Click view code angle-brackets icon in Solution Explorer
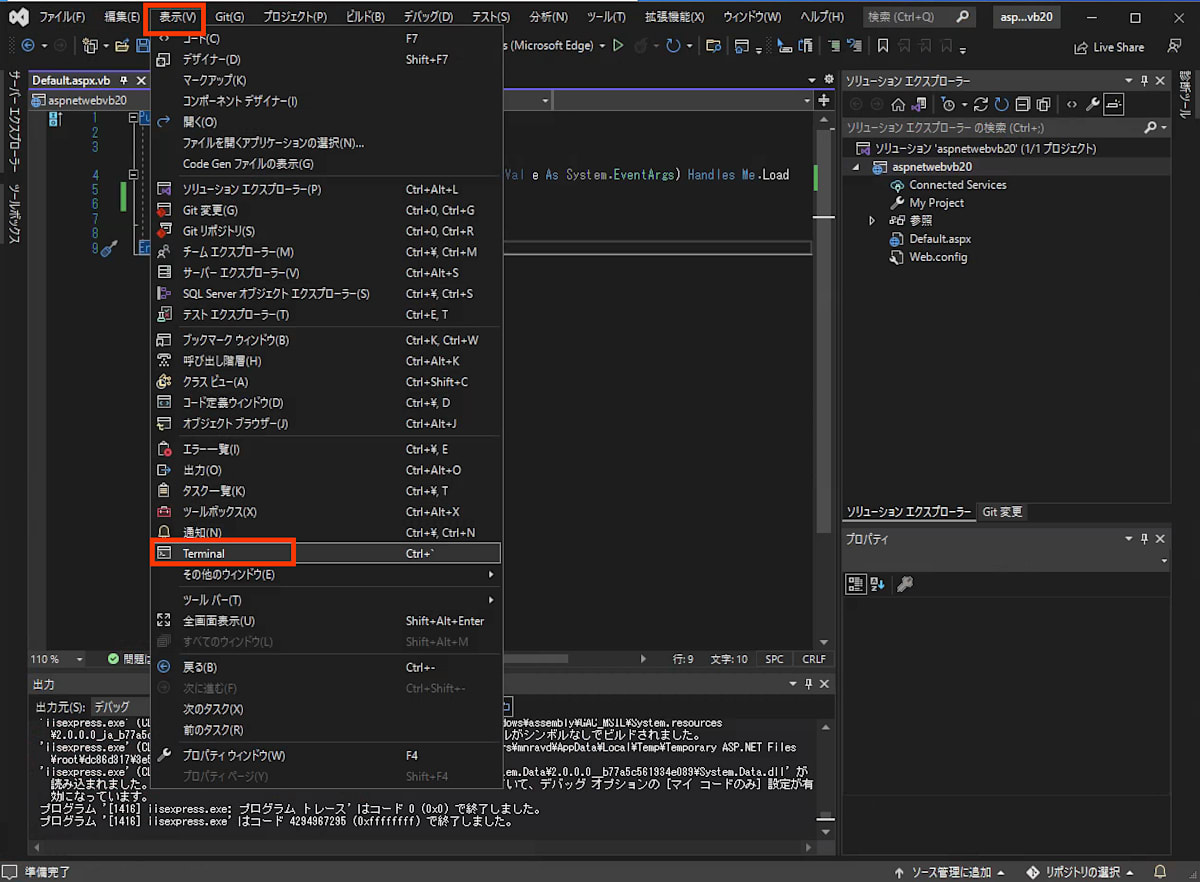This screenshot has height=882, width=1200. (x=1071, y=104)
